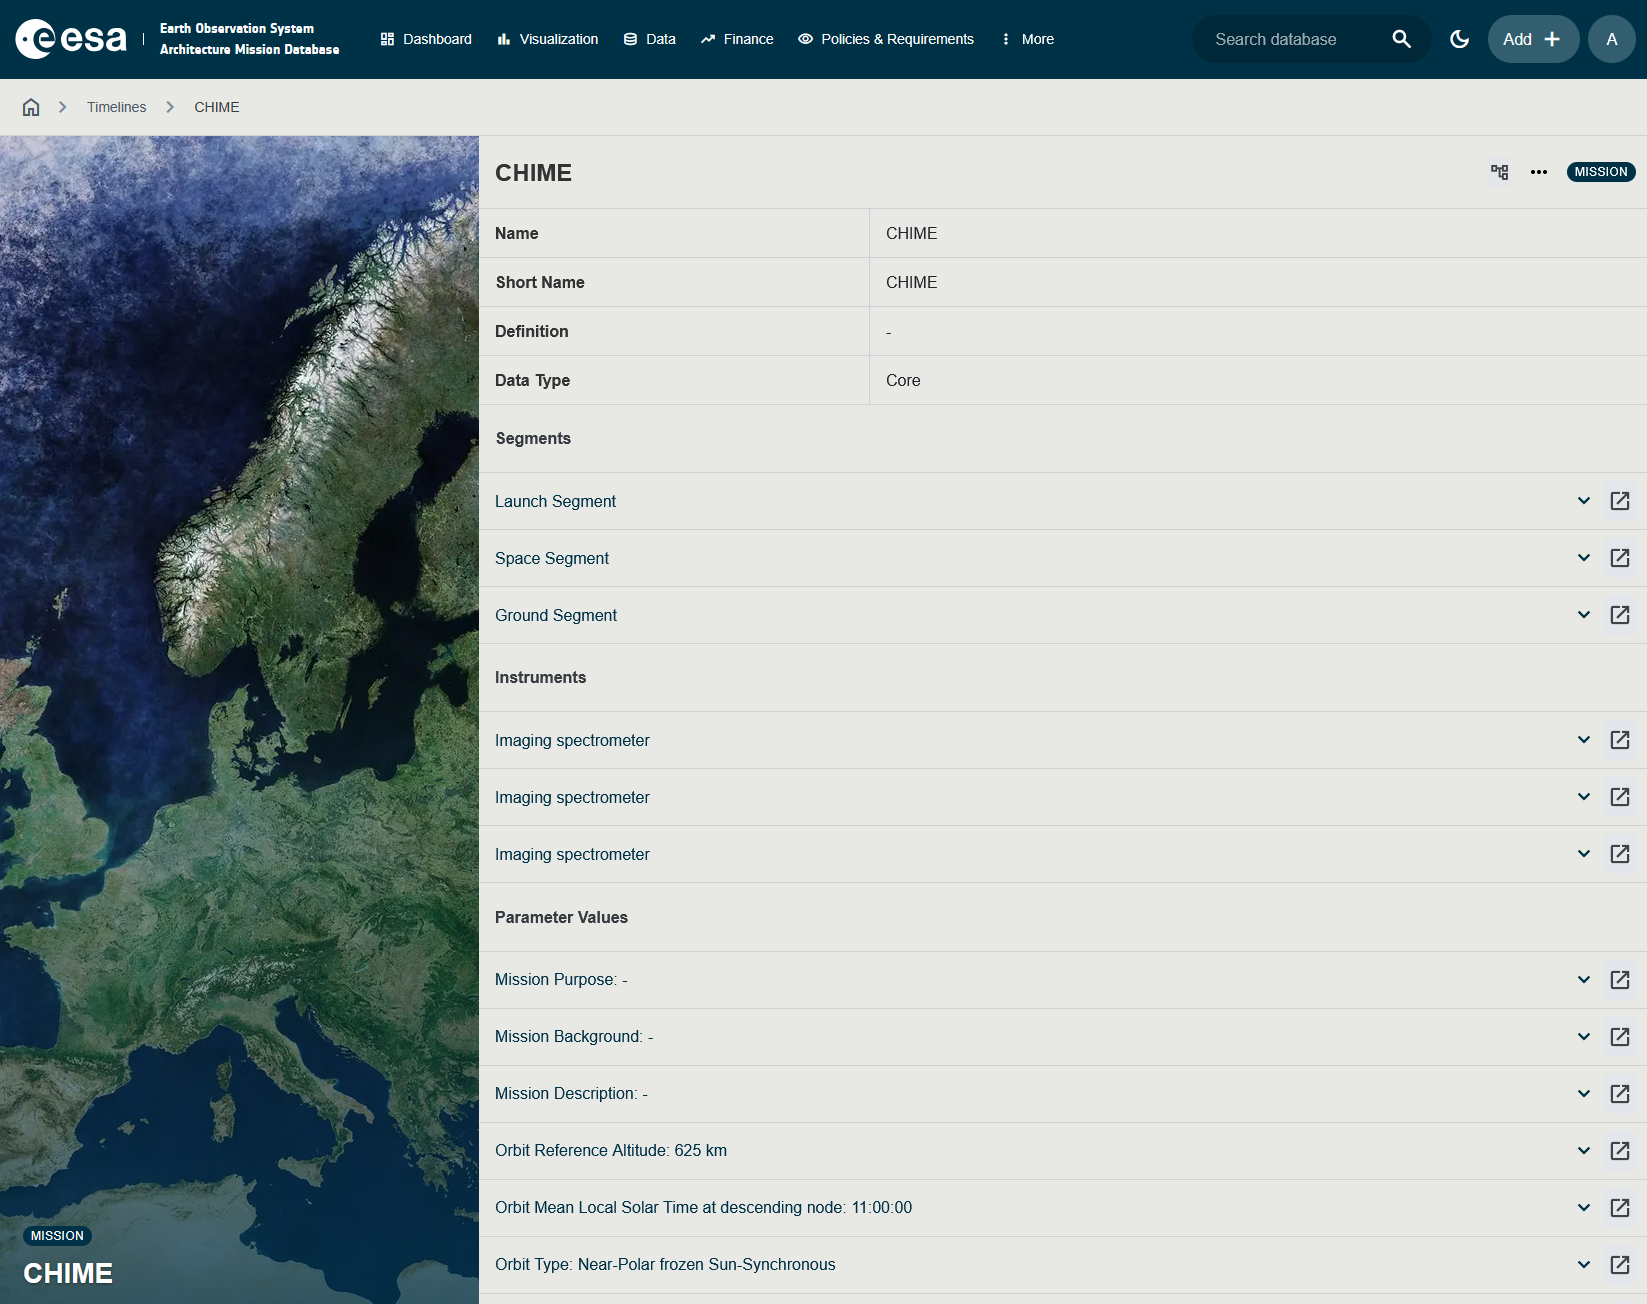Click the Add button
The height and width of the screenshot is (1304, 1647).
click(1533, 39)
